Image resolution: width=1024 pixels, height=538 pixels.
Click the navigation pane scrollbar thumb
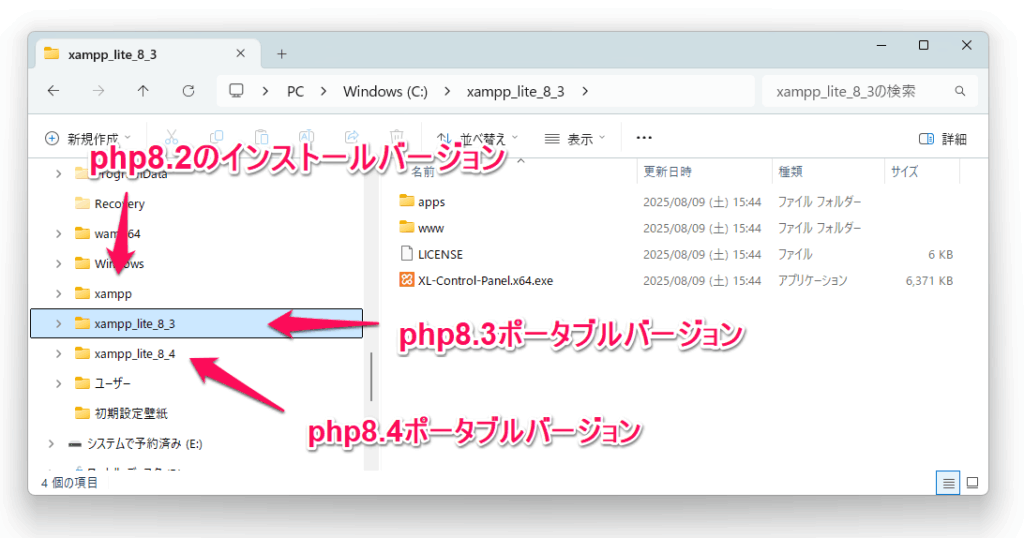pyautogui.click(x=371, y=377)
